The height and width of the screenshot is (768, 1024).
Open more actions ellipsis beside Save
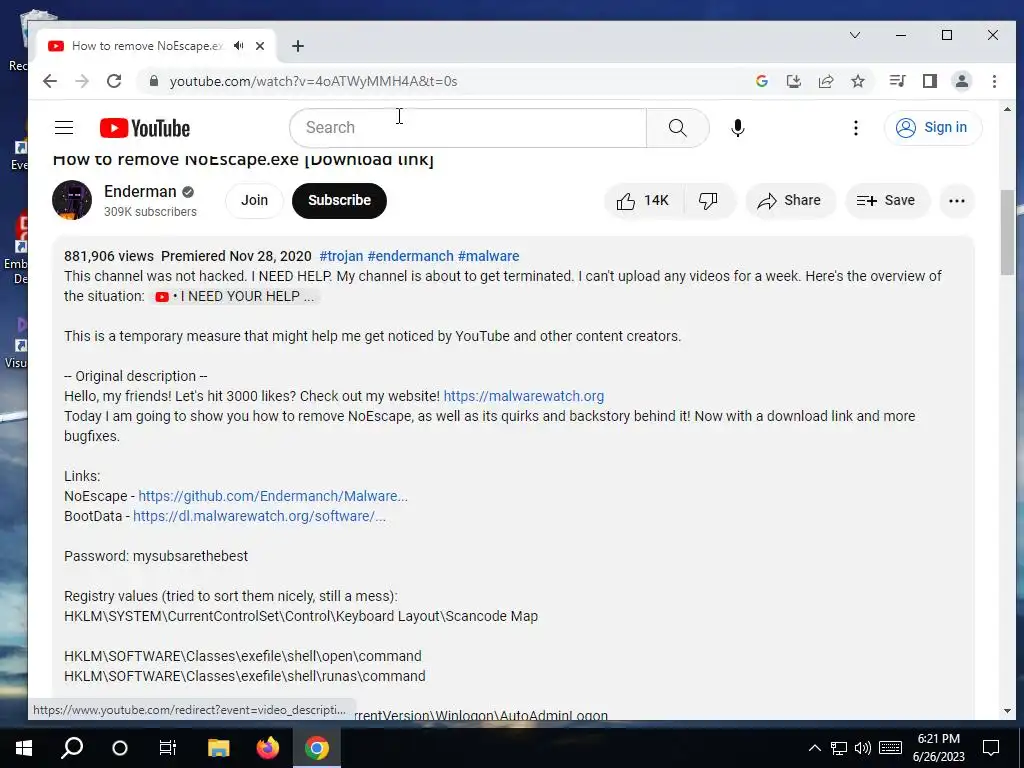click(x=957, y=200)
